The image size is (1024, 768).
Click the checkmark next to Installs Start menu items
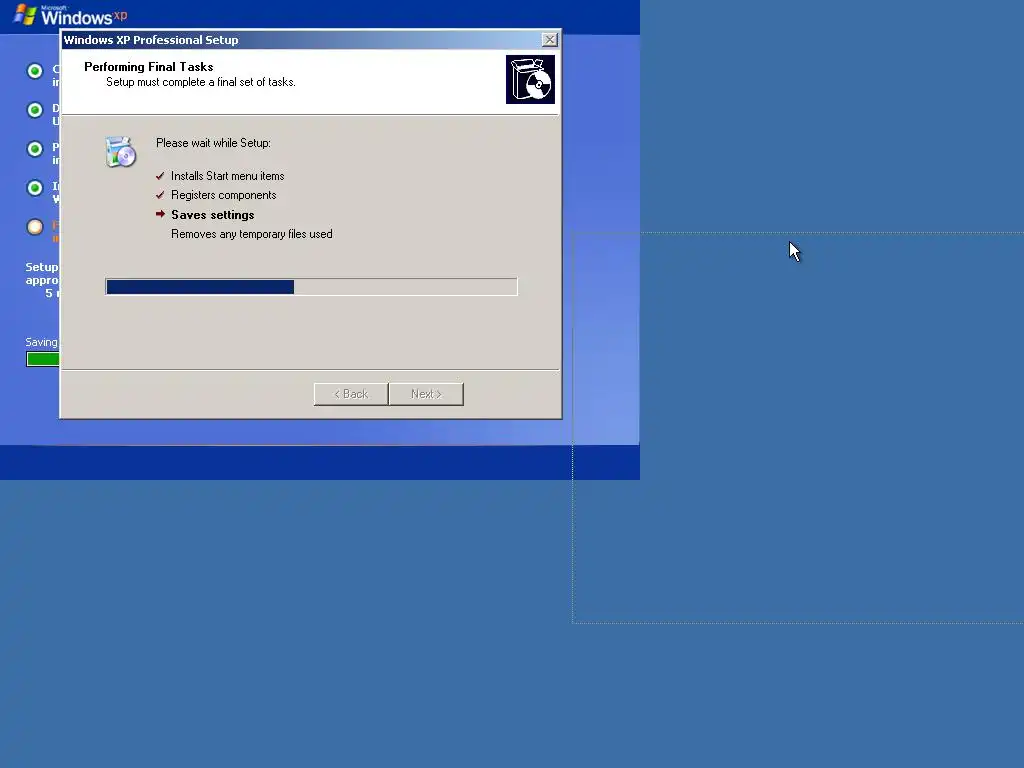coord(160,176)
